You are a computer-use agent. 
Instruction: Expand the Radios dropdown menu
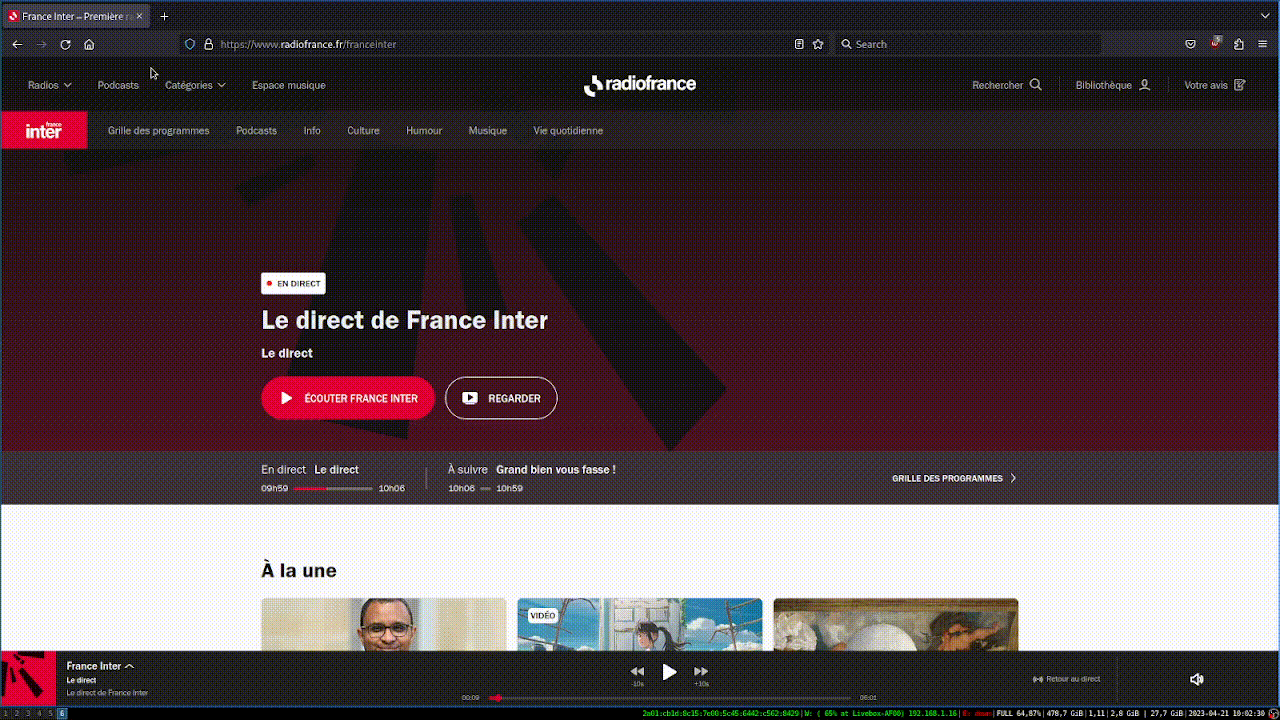[x=50, y=85]
